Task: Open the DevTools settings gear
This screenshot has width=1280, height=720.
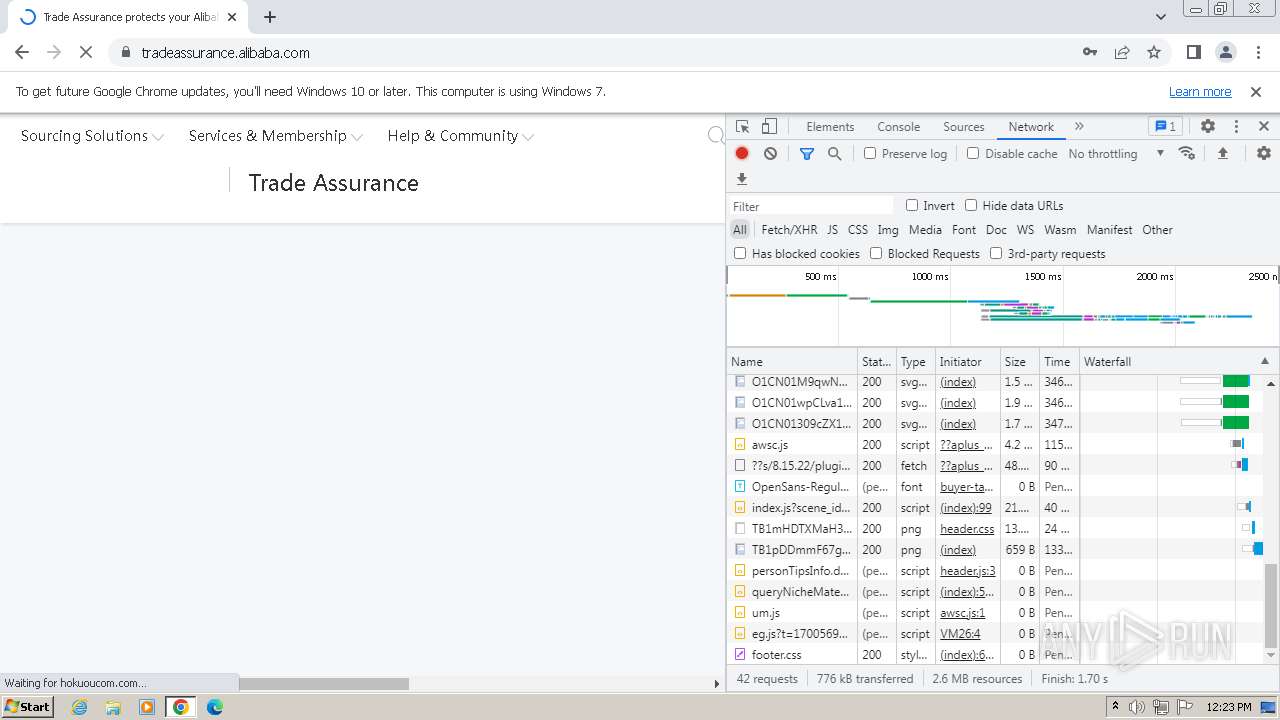Action: [x=1208, y=127]
